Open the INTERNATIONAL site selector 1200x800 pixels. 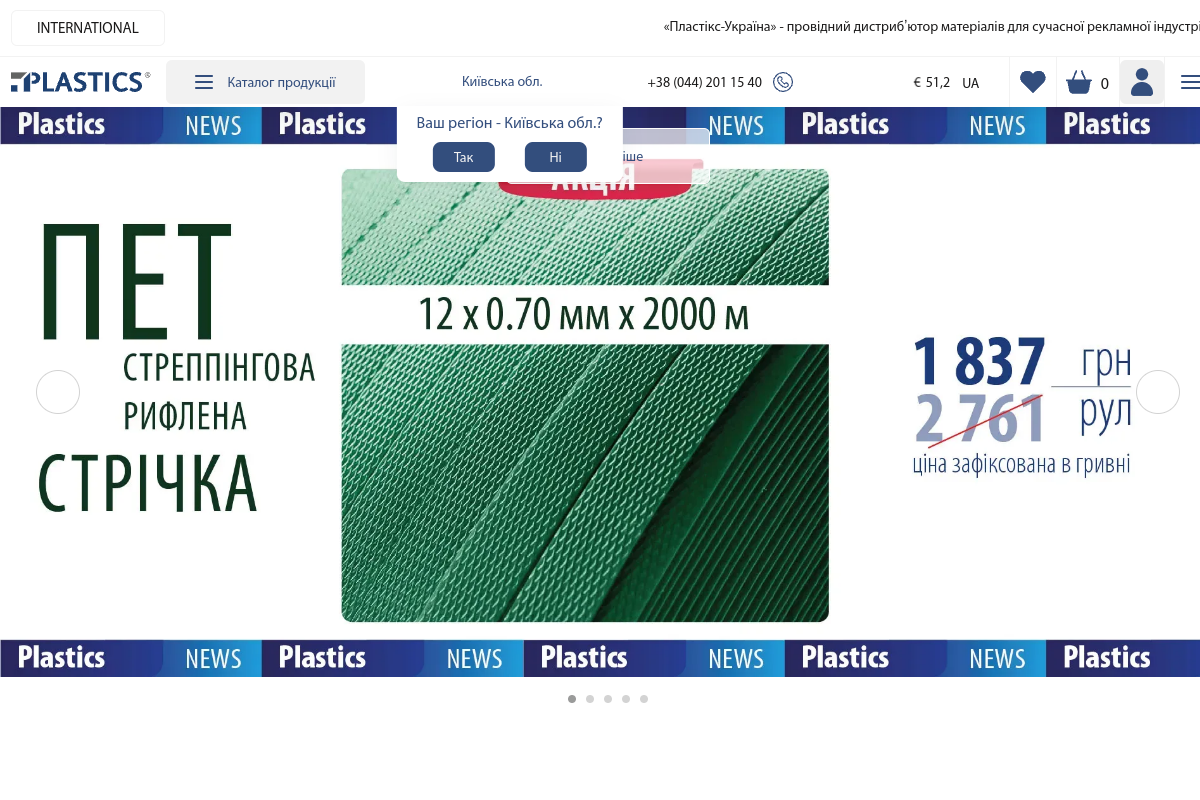coord(88,28)
